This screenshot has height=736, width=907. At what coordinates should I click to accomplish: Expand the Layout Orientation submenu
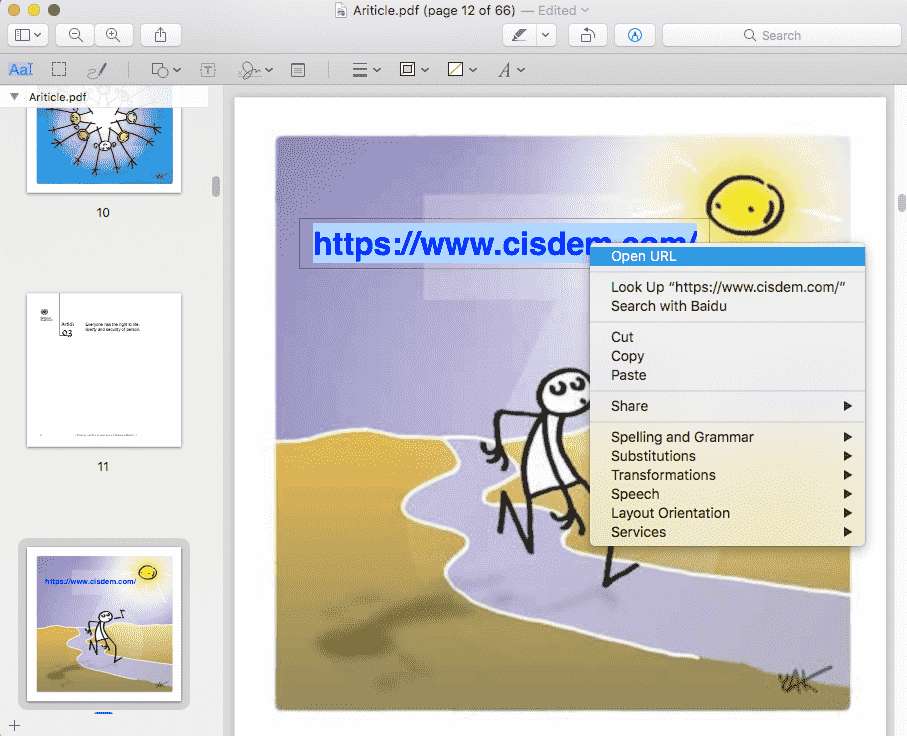(727, 513)
